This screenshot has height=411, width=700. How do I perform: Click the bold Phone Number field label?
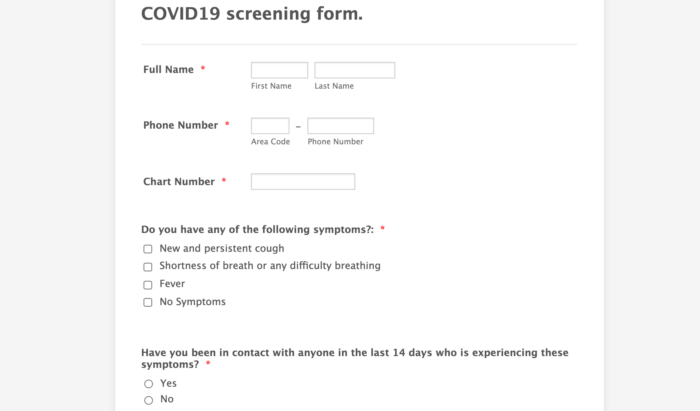pyautogui.click(x=180, y=126)
